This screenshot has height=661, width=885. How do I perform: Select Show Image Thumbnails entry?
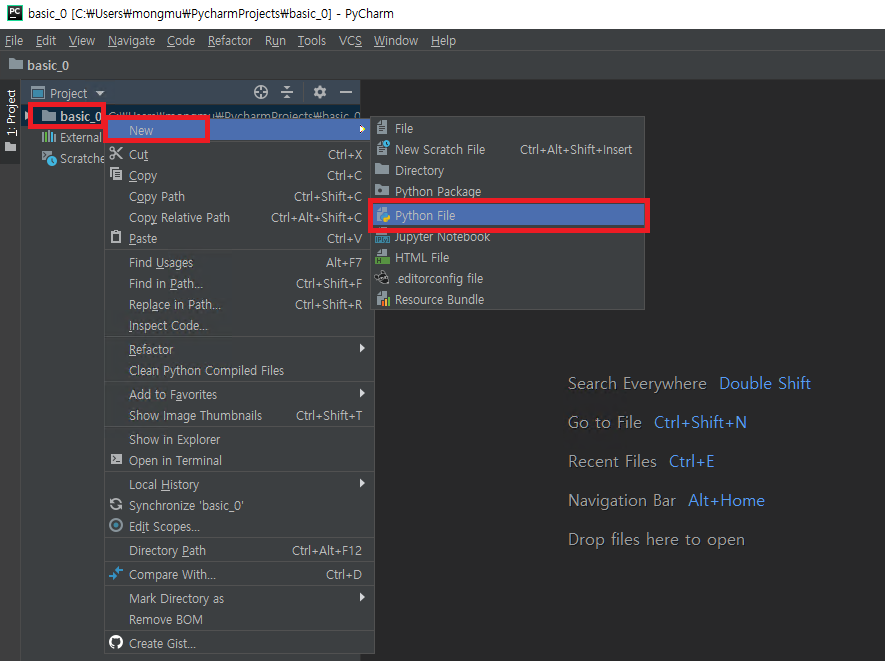coord(239,415)
